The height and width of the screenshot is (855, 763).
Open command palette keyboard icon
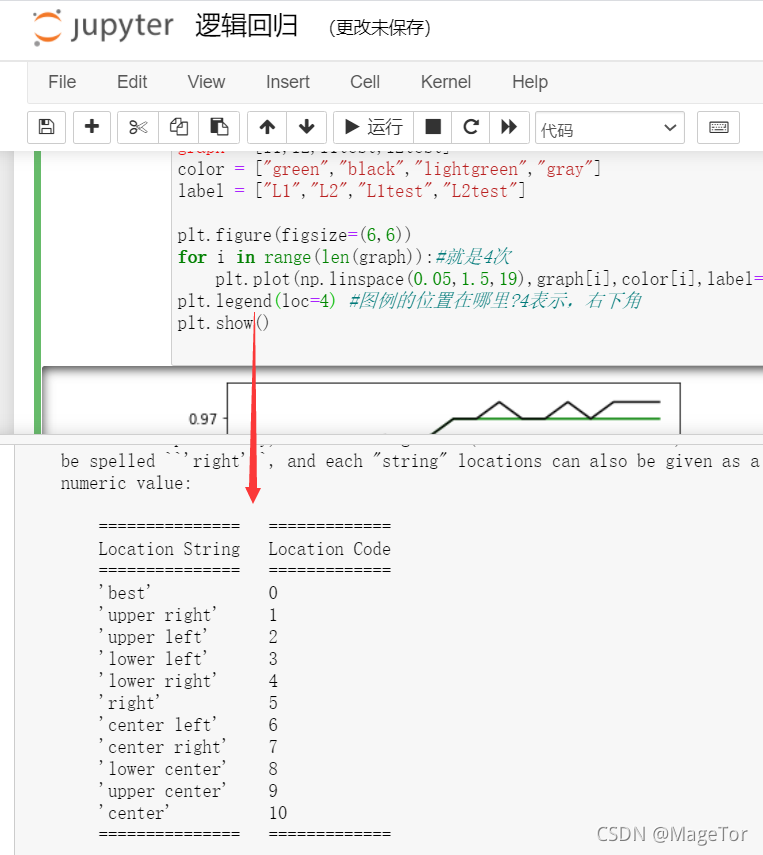pyautogui.click(x=718, y=127)
